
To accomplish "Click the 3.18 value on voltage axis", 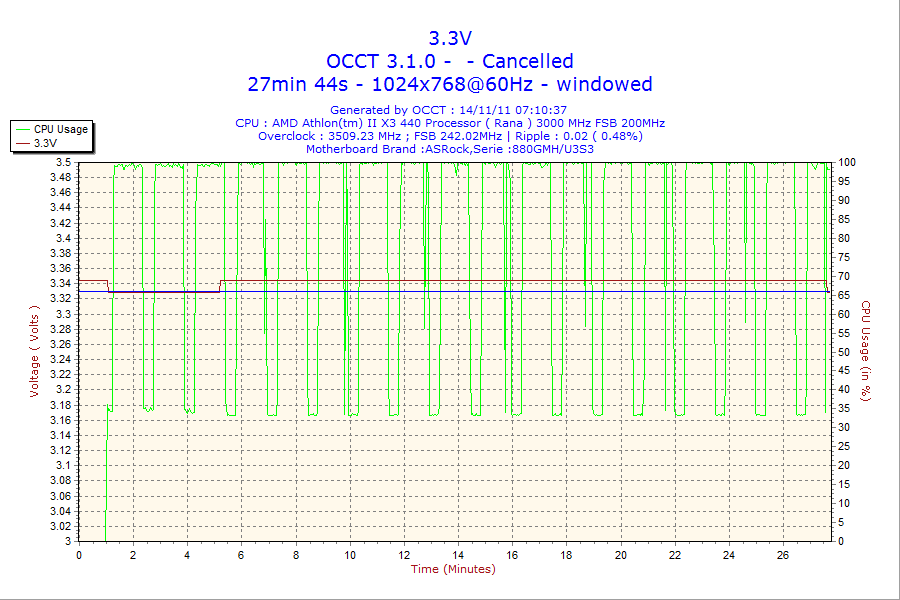I will [61, 405].
